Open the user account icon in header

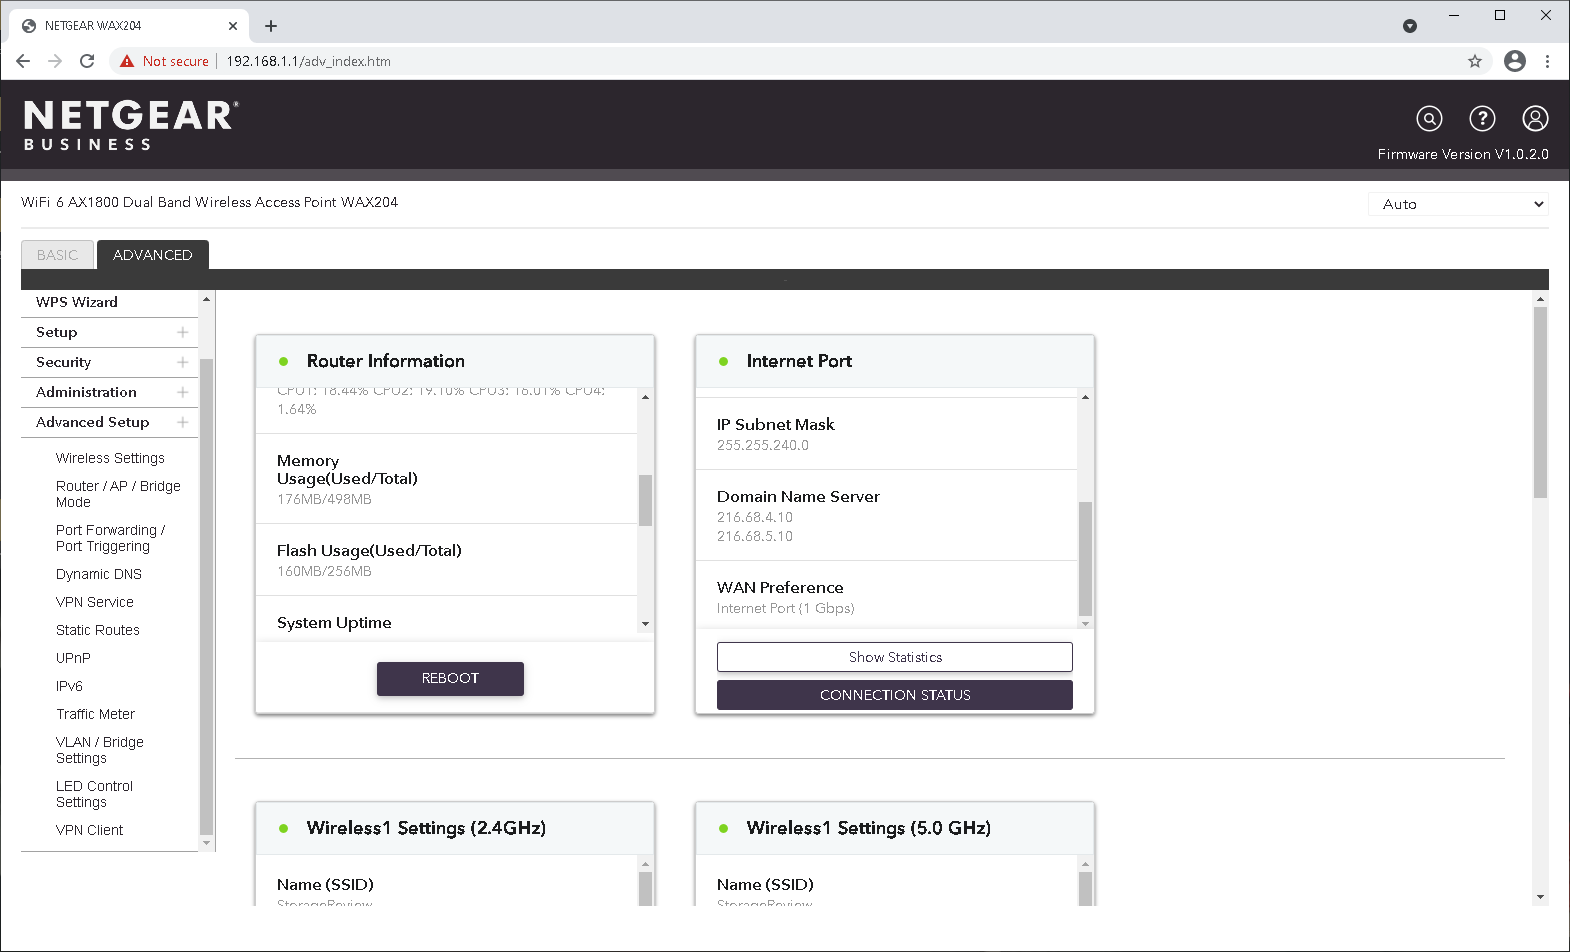pos(1535,119)
